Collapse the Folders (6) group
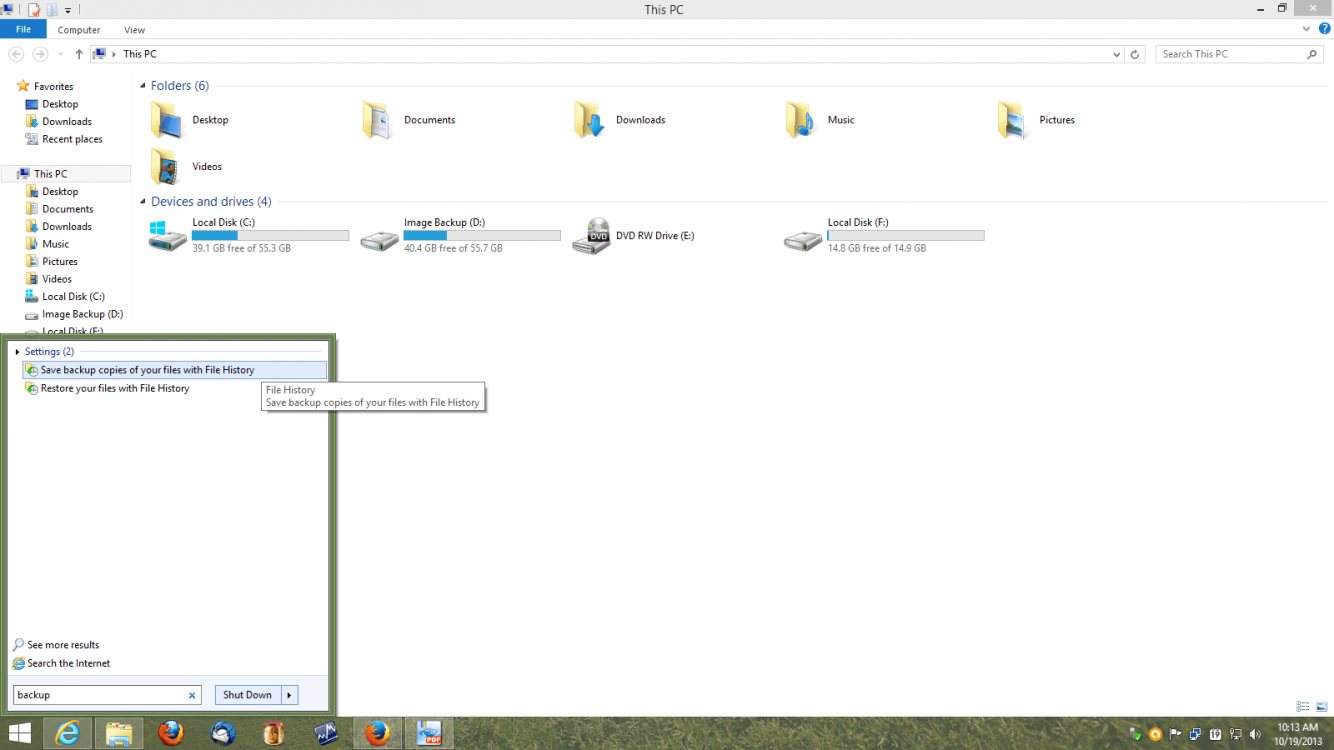The image size is (1334, 750). coord(143,86)
